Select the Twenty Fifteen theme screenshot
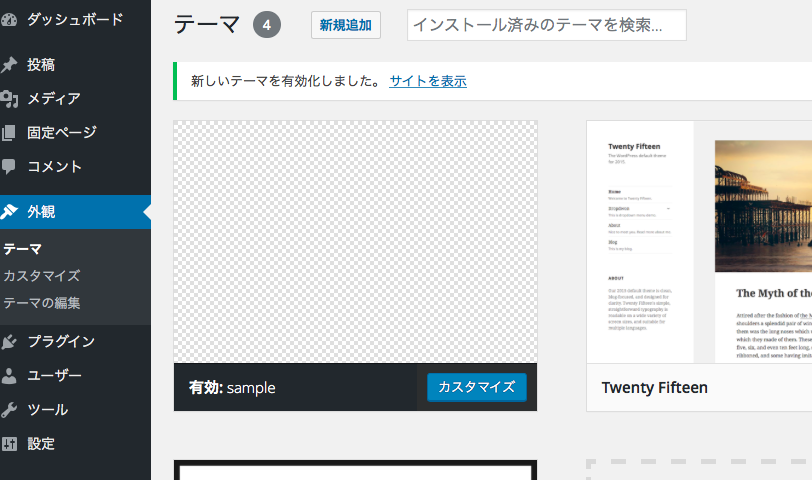The image size is (812, 480). click(x=699, y=242)
